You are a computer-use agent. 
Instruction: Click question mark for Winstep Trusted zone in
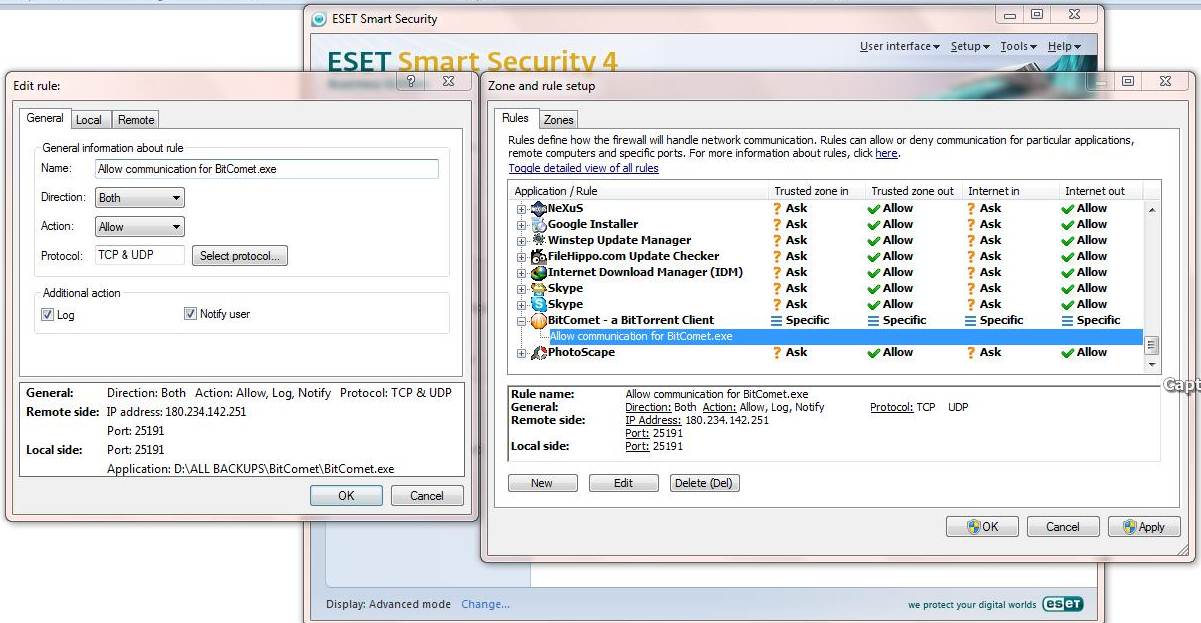(x=776, y=240)
